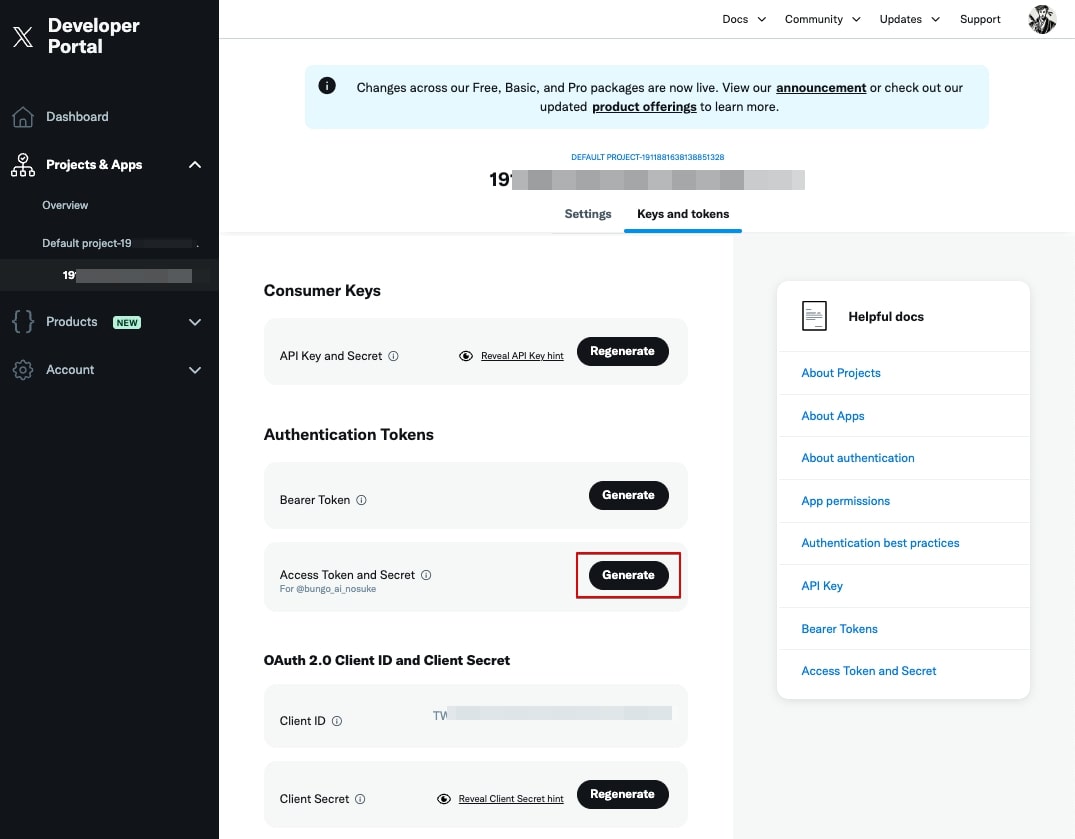Switch to the Settings tab

click(x=588, y=214)
